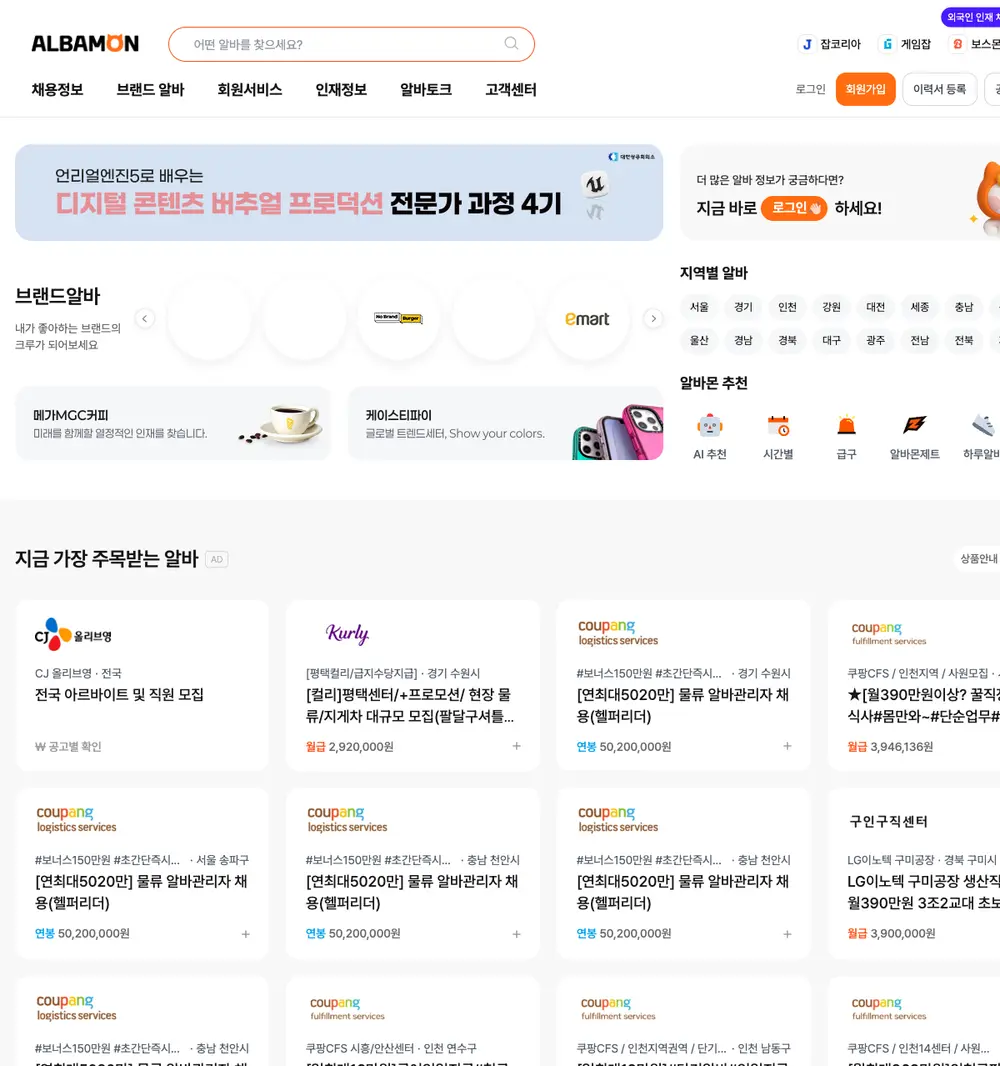Open 인재정보 menu

click(341, 90)
